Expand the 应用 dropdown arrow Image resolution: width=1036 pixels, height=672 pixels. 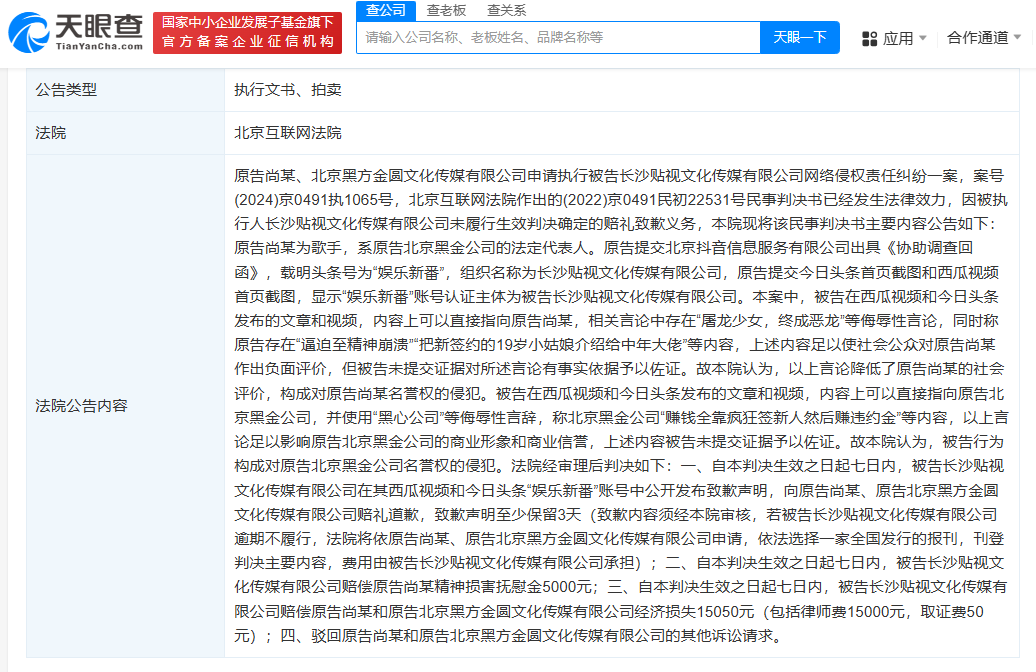pos(923,38)
